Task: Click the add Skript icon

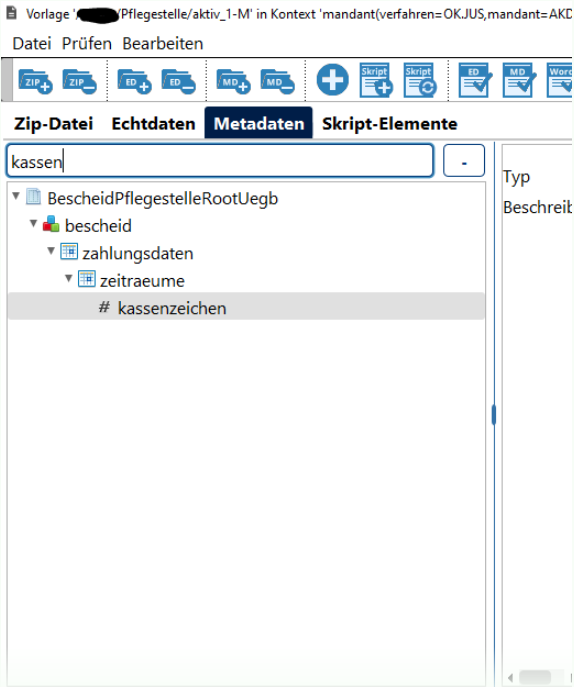Action: coord(376,80)
